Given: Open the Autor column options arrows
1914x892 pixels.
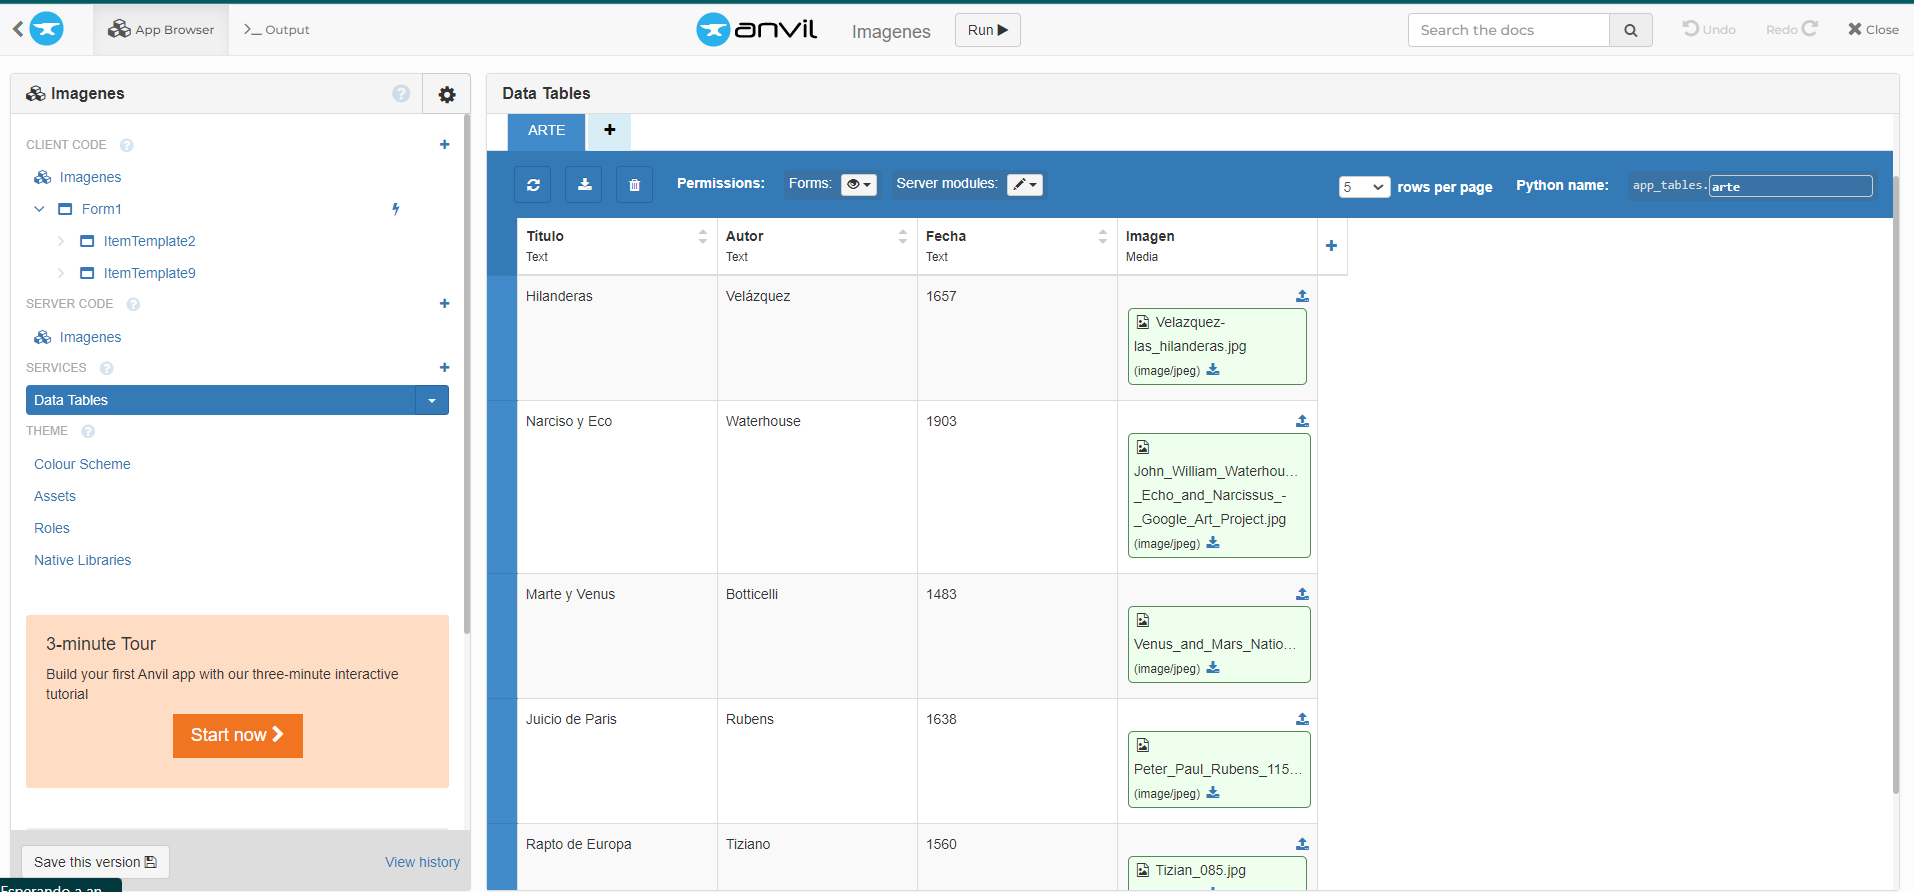Looking at the screenshot, I should pos(902,236).
